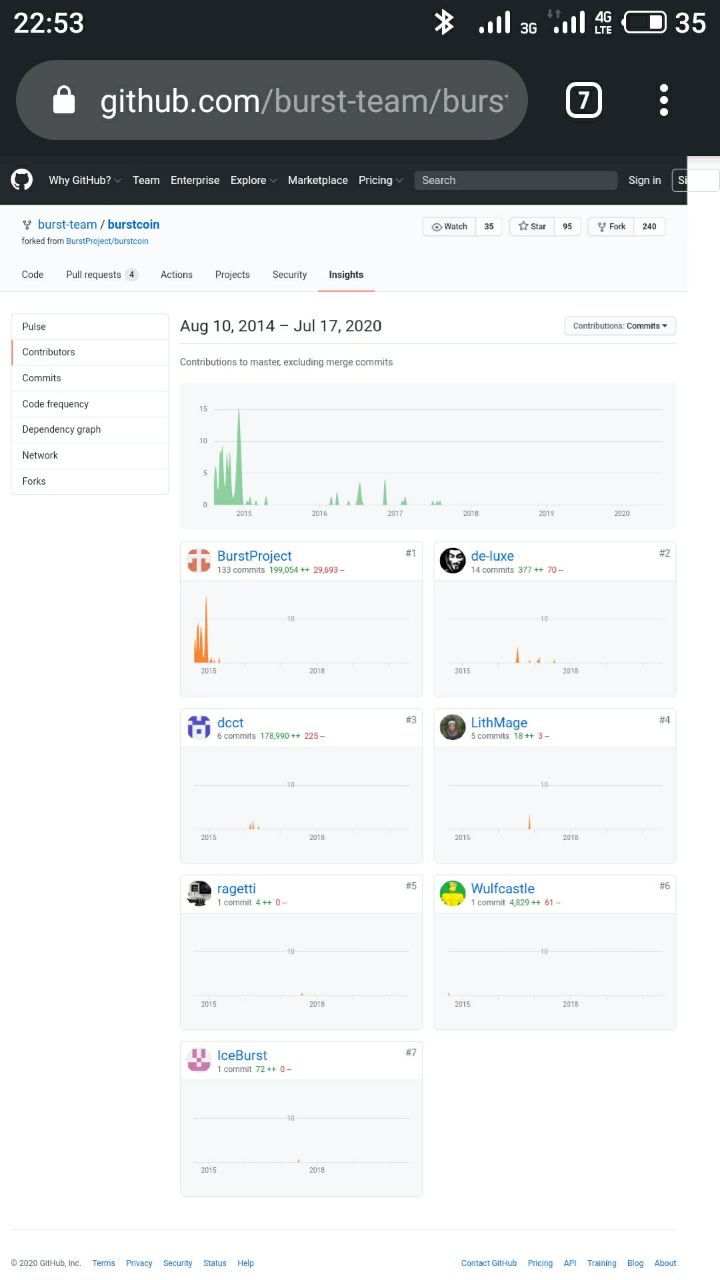The height and width of the screenshot is (1280, 720).
Task: Open the dcct contributor name link
Action: coord(230,722)
